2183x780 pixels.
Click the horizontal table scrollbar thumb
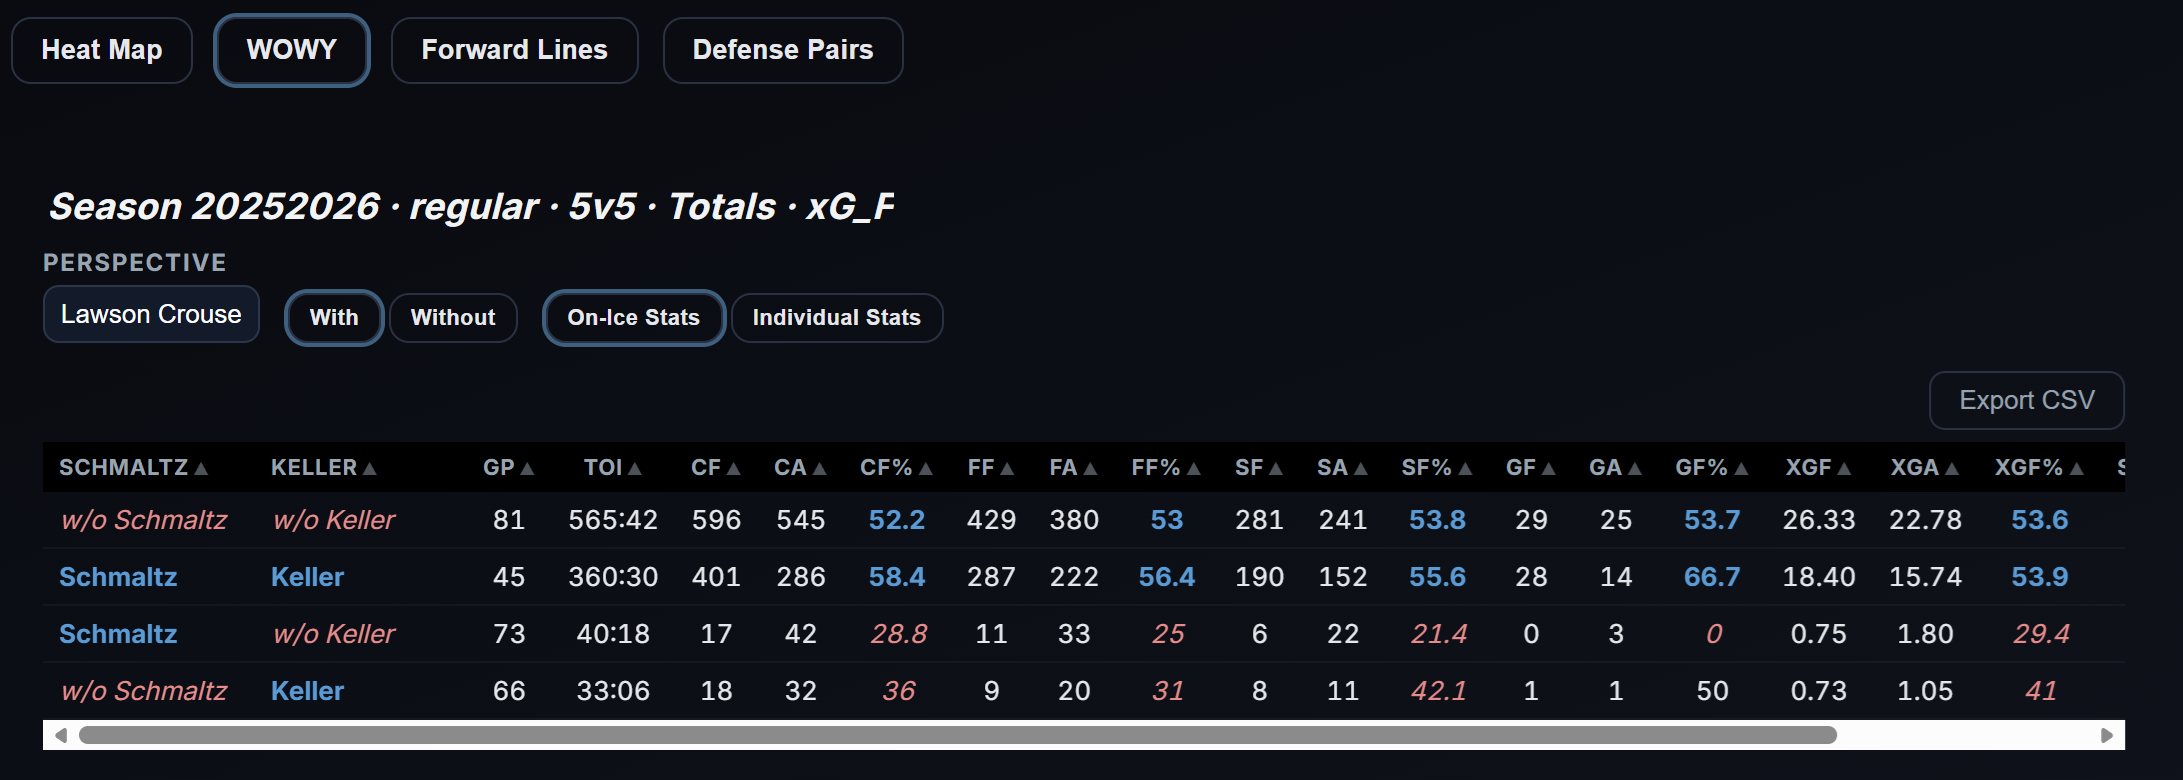pyautogui.click(x=957, y=735)
